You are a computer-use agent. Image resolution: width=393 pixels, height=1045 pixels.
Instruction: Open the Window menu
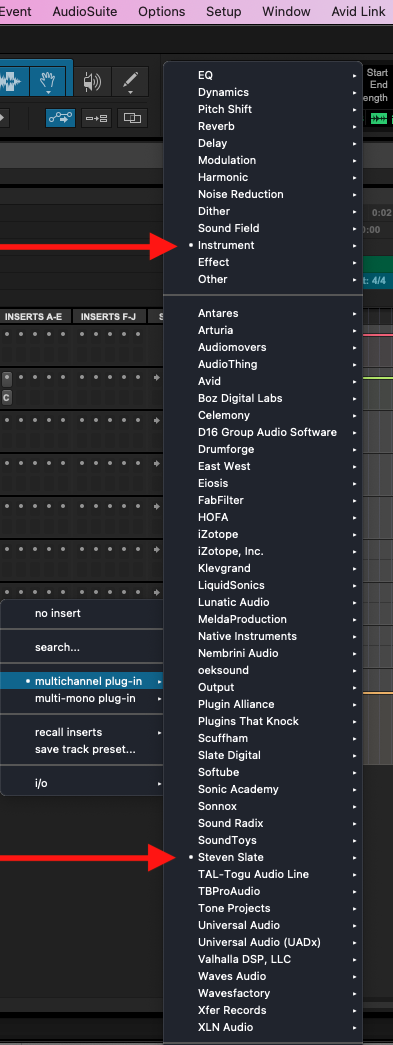[x=286, y=11]
